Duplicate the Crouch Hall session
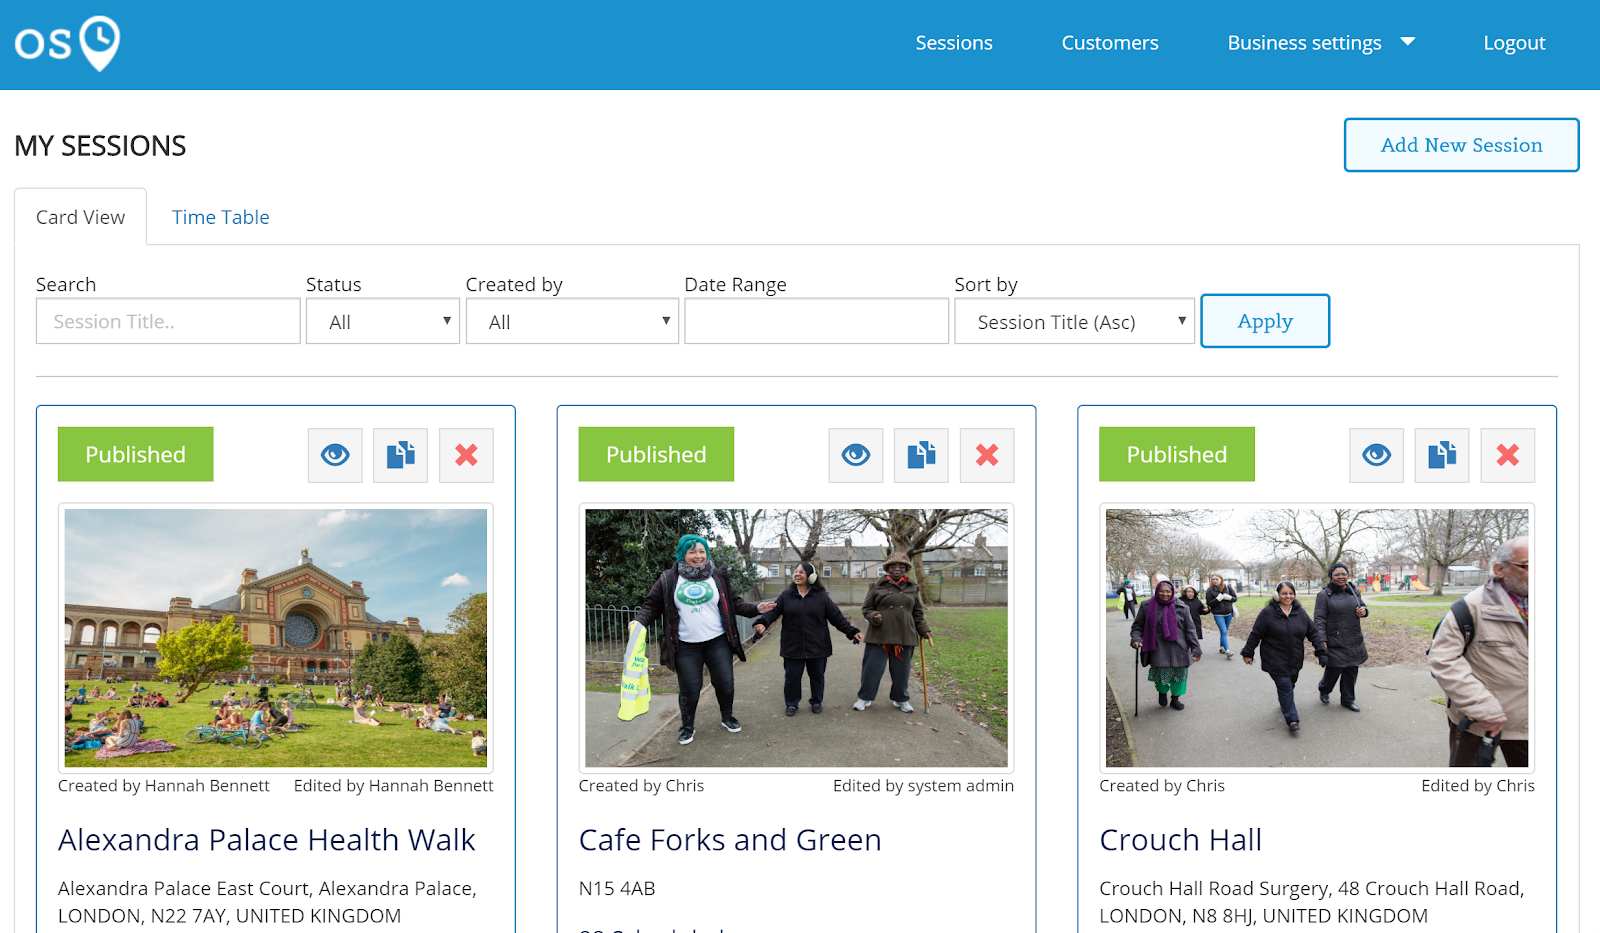This screenshot has width=1600, height=933. click(1442, 455)
